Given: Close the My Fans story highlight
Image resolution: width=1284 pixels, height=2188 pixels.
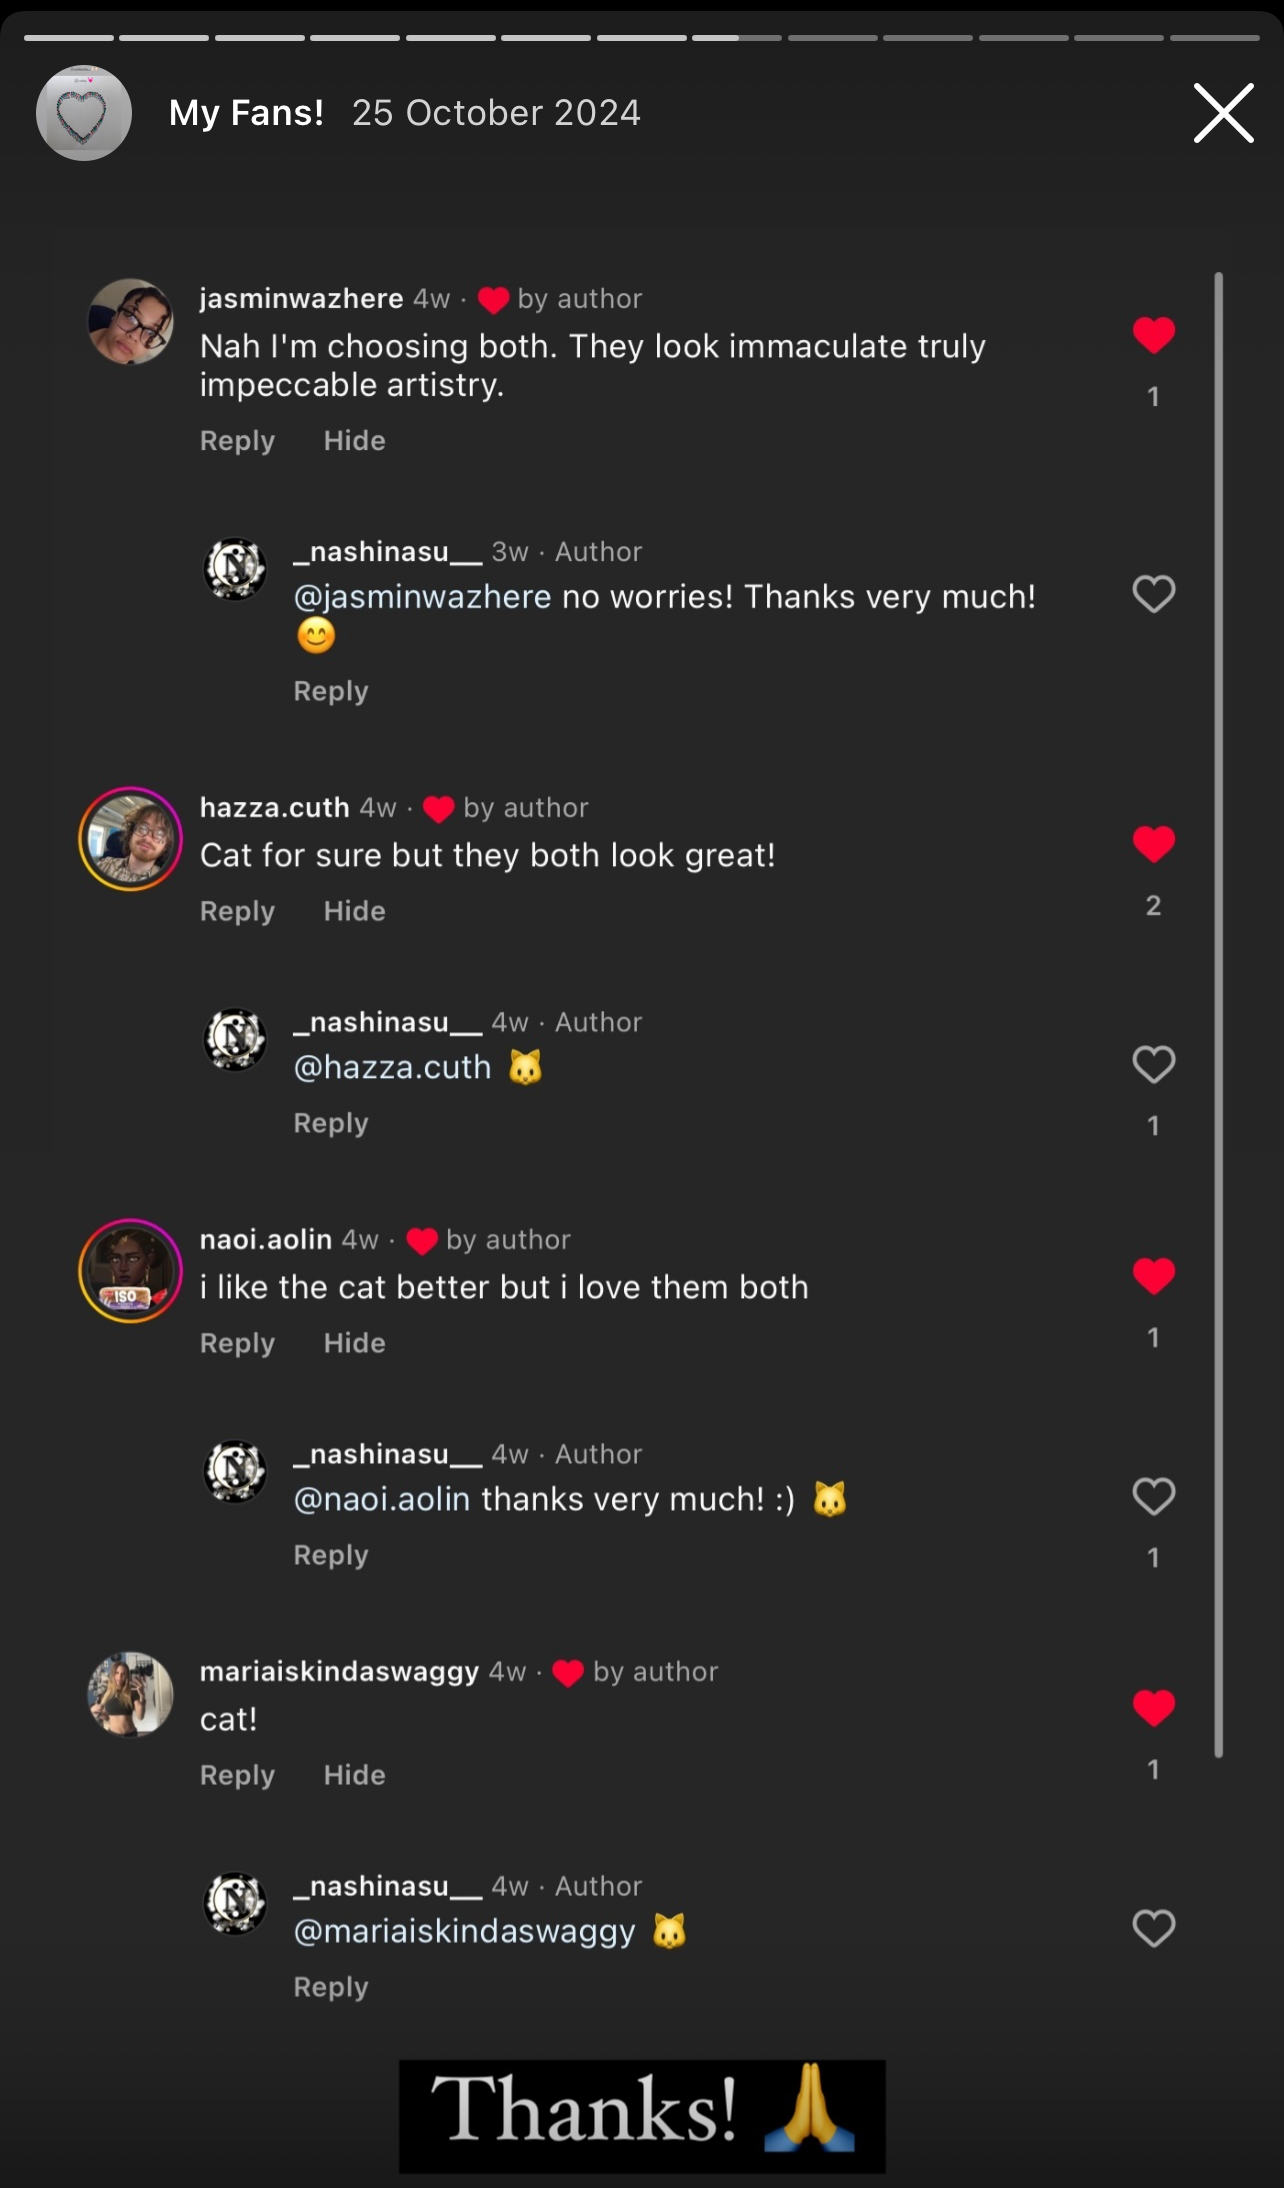Looking at the screenshot, I should pyautogui.click(x=1223, y=113).
